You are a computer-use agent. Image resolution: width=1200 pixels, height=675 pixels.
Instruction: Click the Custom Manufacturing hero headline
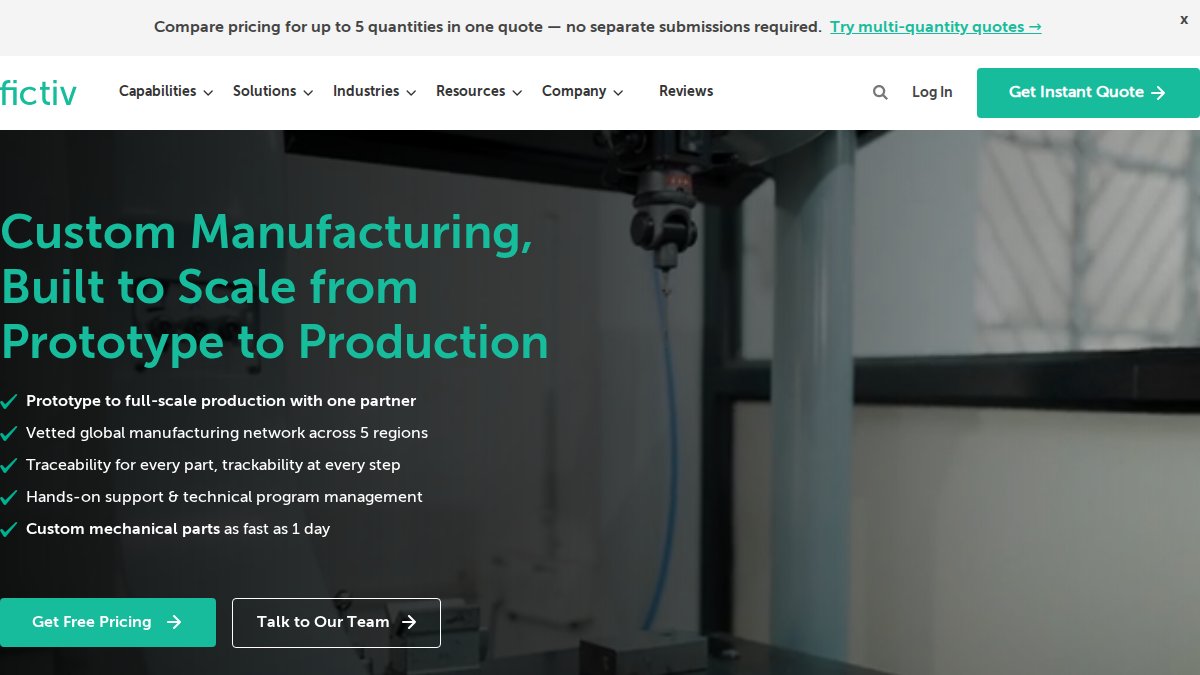click(x=275, y=287)
